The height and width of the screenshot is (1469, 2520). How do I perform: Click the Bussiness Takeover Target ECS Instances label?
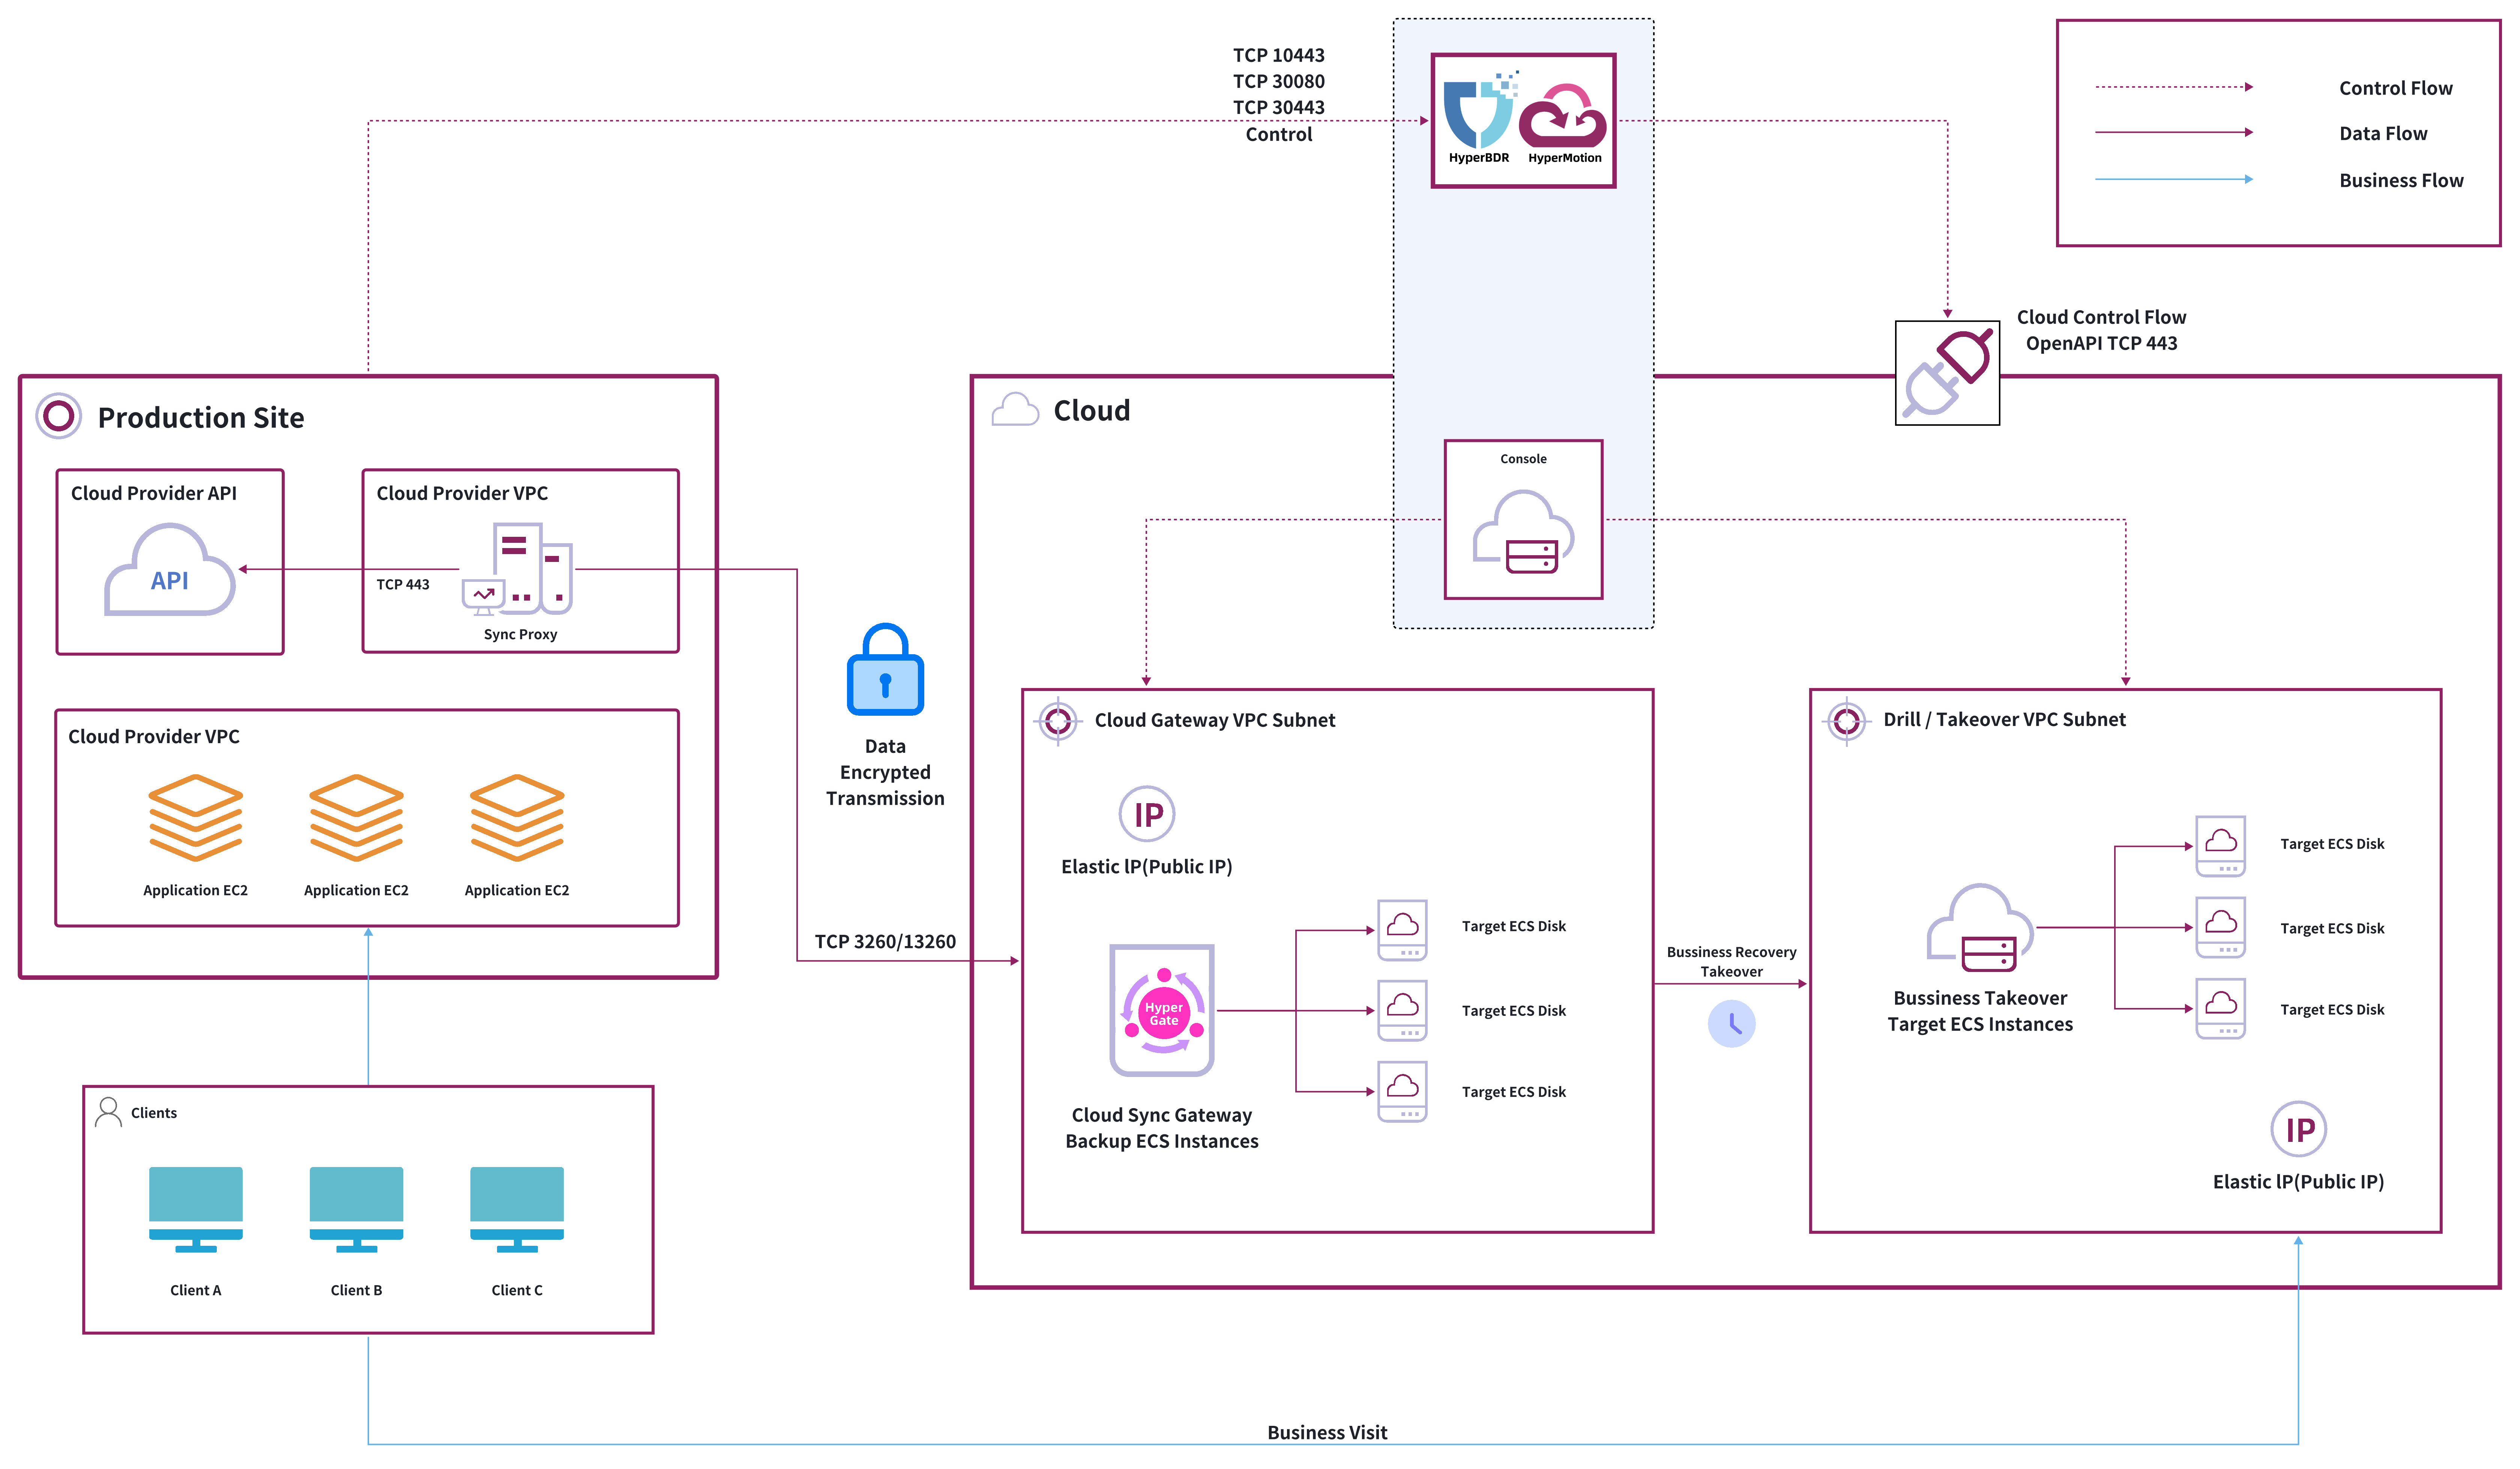coord(1980,1011)
